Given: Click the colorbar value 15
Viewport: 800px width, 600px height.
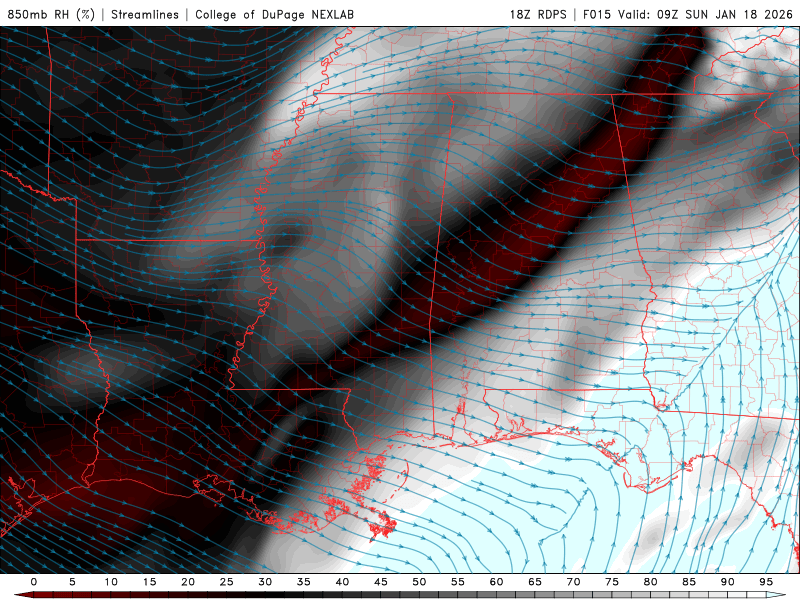Looking at the screenshot, I should coord(149,582).
